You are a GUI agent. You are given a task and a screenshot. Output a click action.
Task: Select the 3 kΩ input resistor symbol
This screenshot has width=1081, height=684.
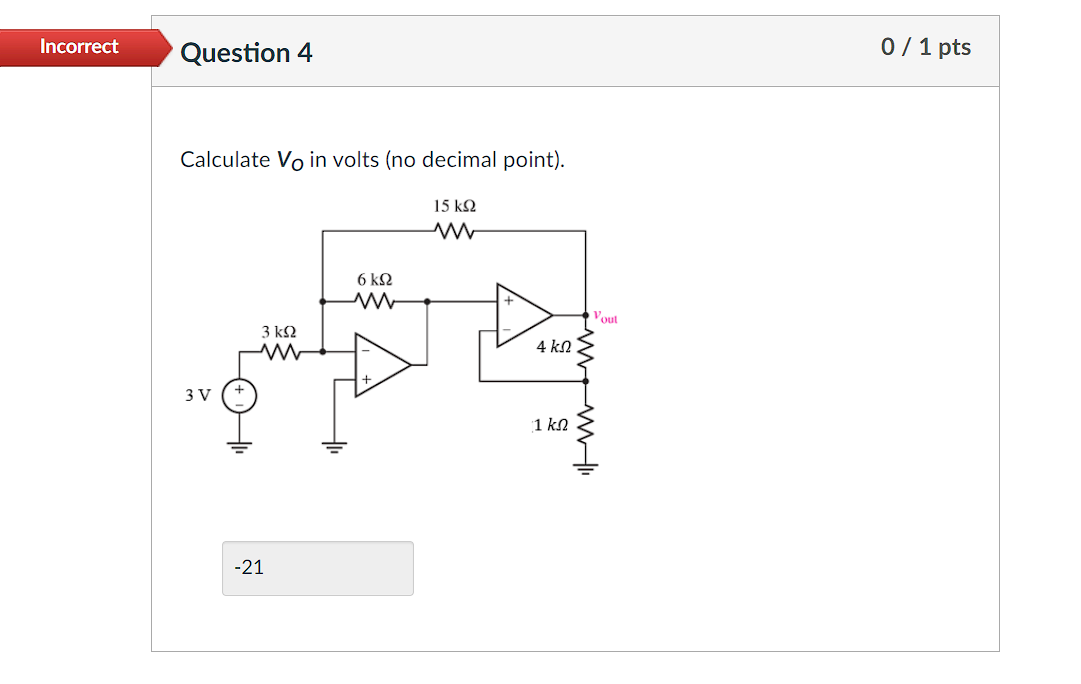277,350
